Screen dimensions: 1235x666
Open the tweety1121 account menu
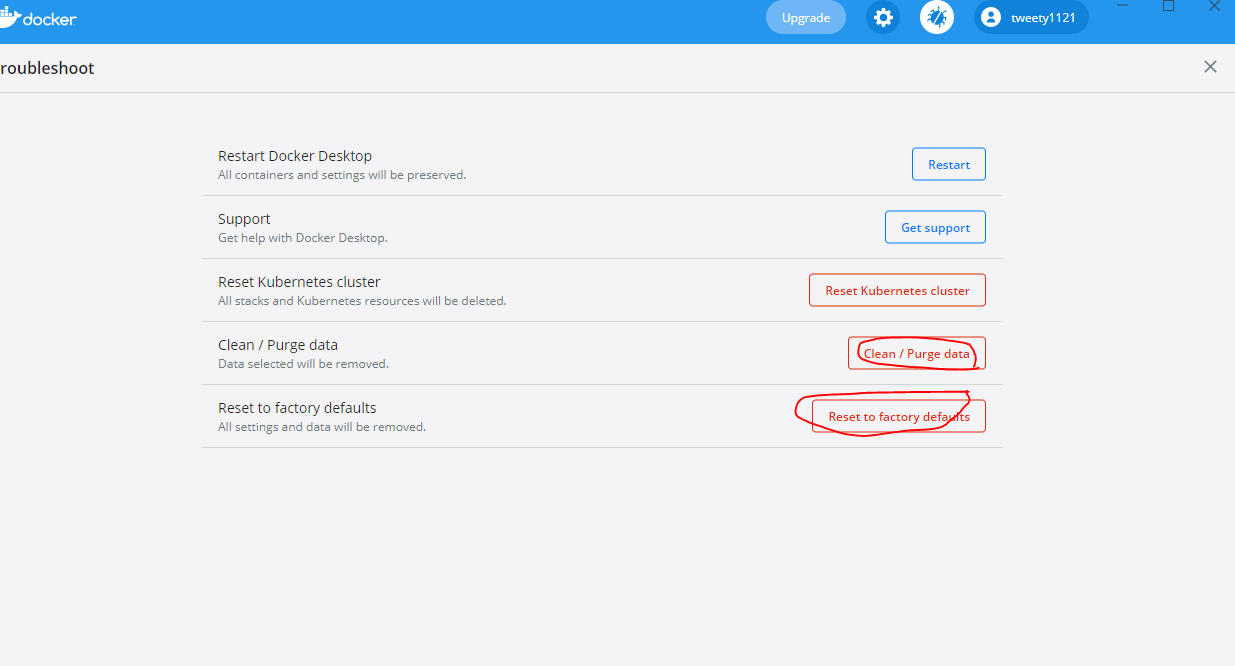click(1031, 17)
